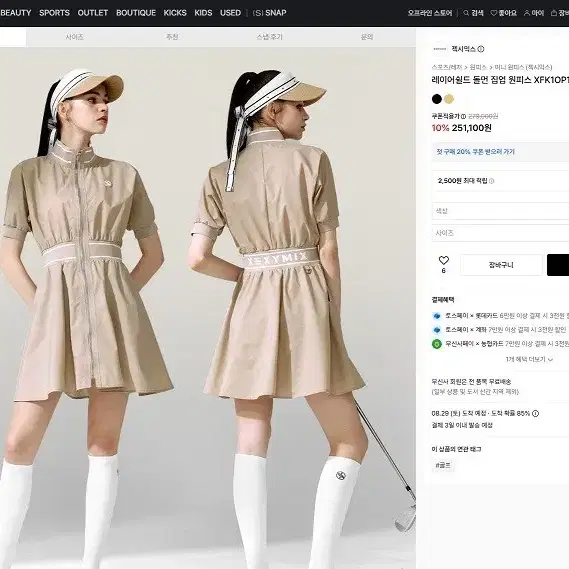Click the info icon next to 젝시믹스 brand
569x569 pixels.
pyautogui.click(x=481, y=49)
